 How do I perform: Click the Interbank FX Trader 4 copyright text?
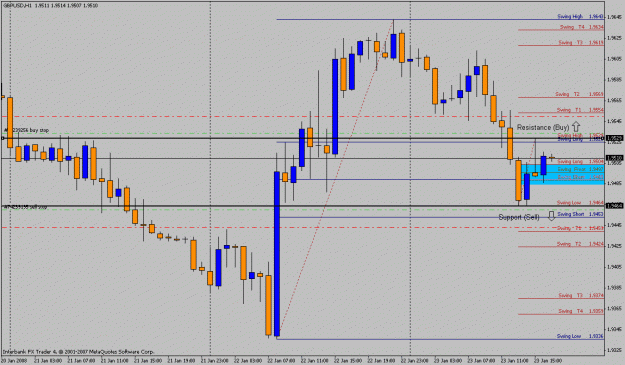pyautogui.click(x=78, y=352)
